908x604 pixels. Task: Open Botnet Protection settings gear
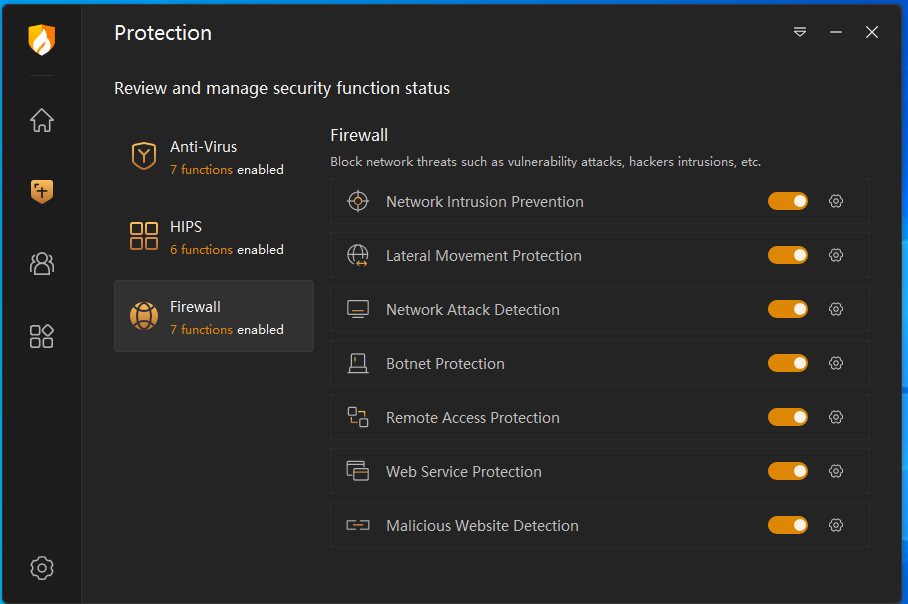(x=836, y=363)
